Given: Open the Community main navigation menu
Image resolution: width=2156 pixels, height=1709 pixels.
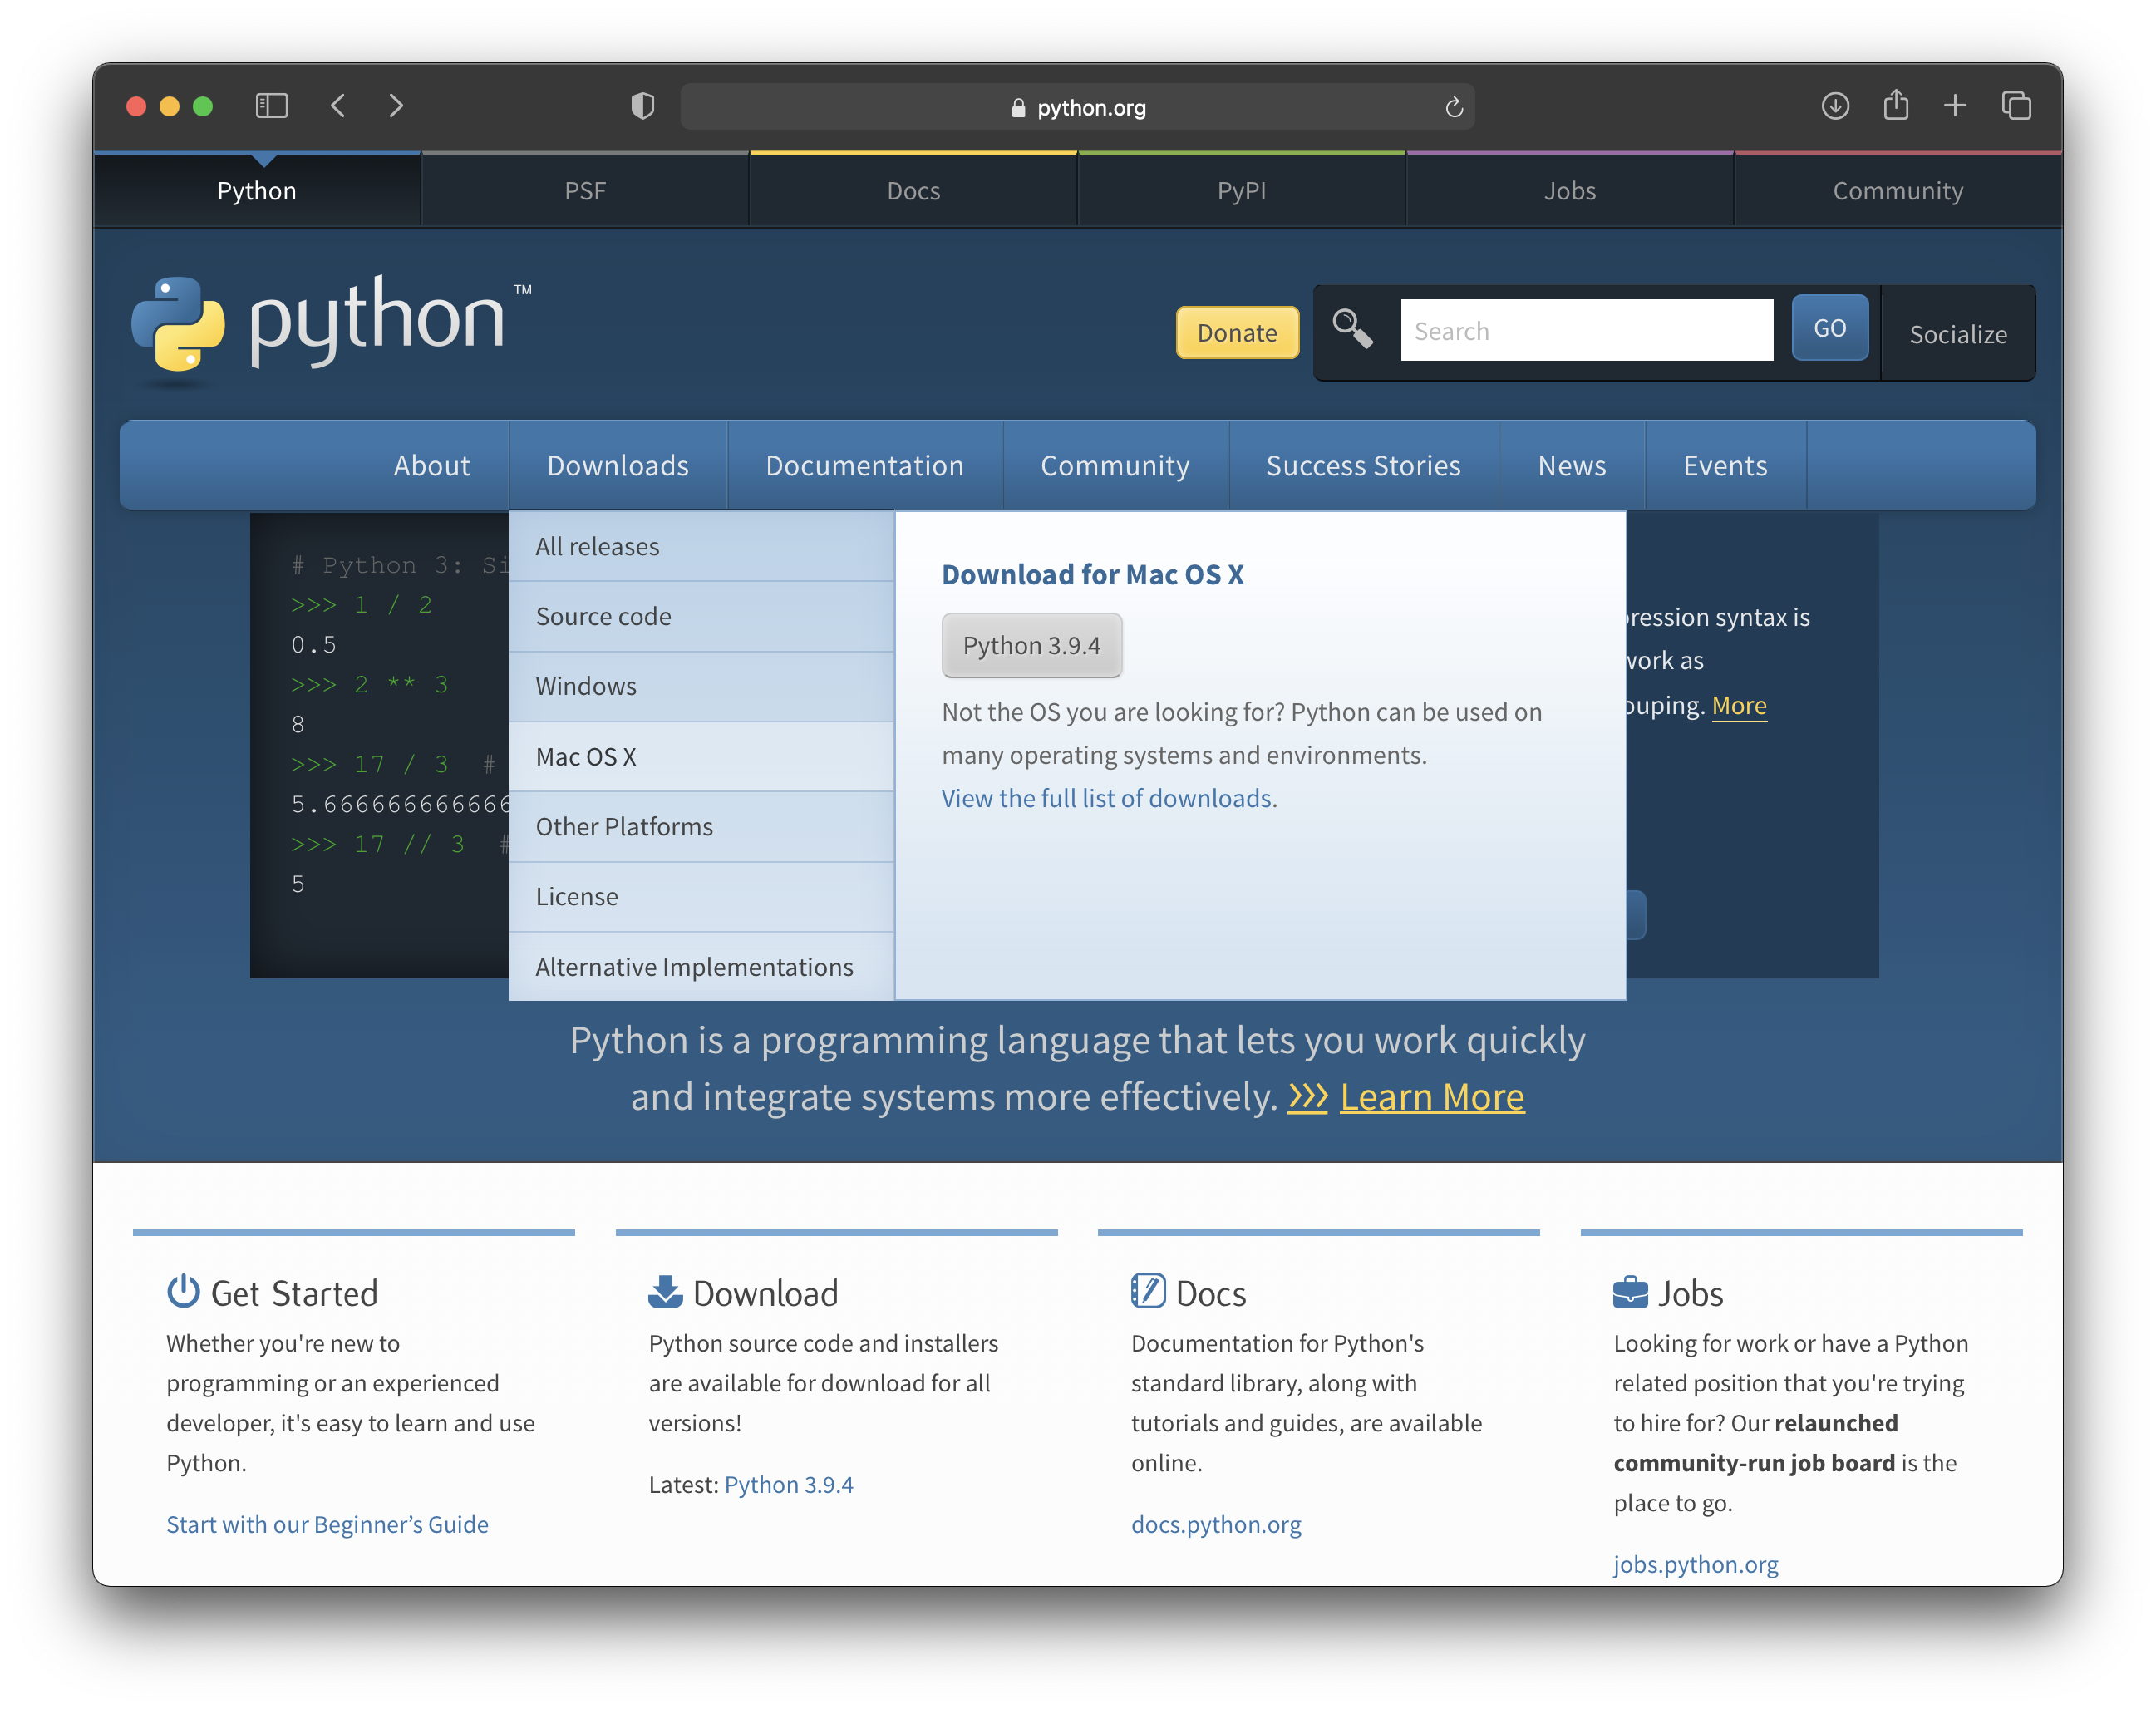Looking at the screenshot, I should (1115, 465).
